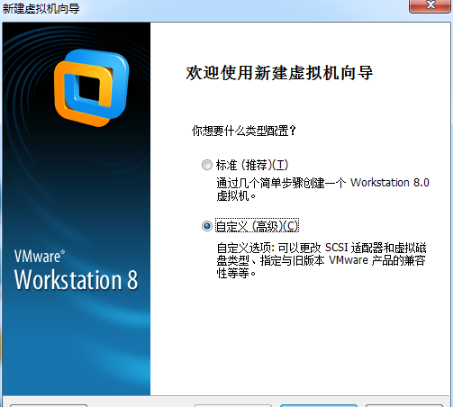This screenshot has width=453, height=407.
Task: Close the 新建虚拟机向导 dialog
Action: pyautogui.click(x=430, y=5)
